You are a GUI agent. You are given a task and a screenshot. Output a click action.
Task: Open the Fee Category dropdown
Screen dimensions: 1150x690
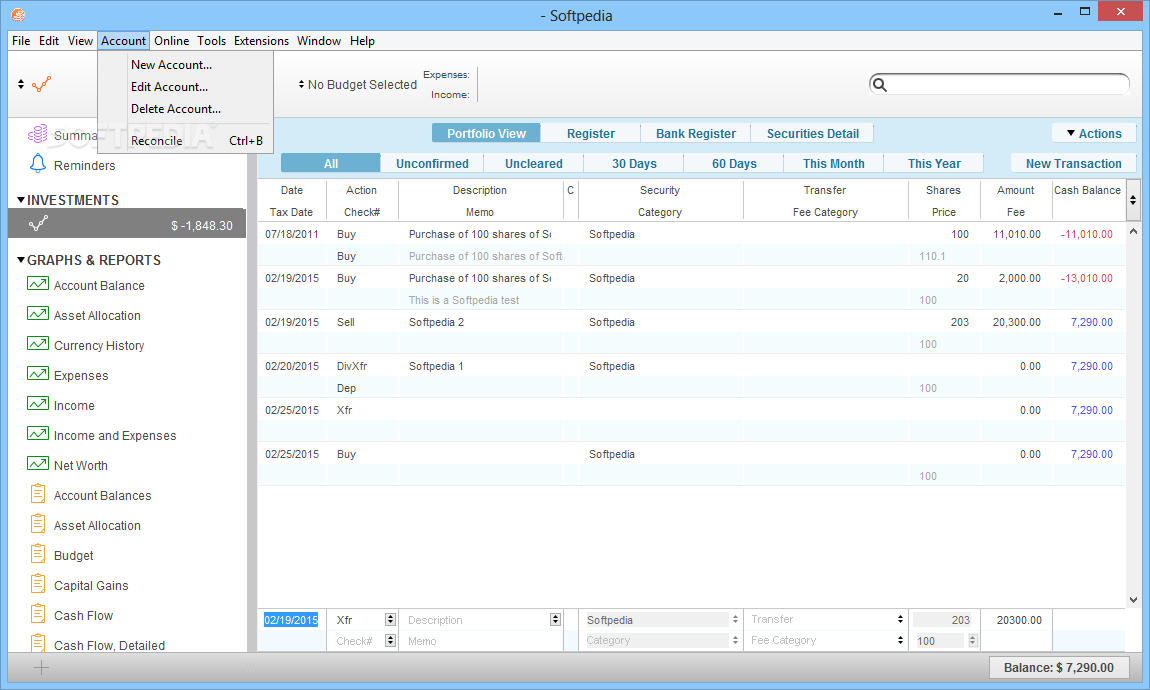(x=900, y=640)
